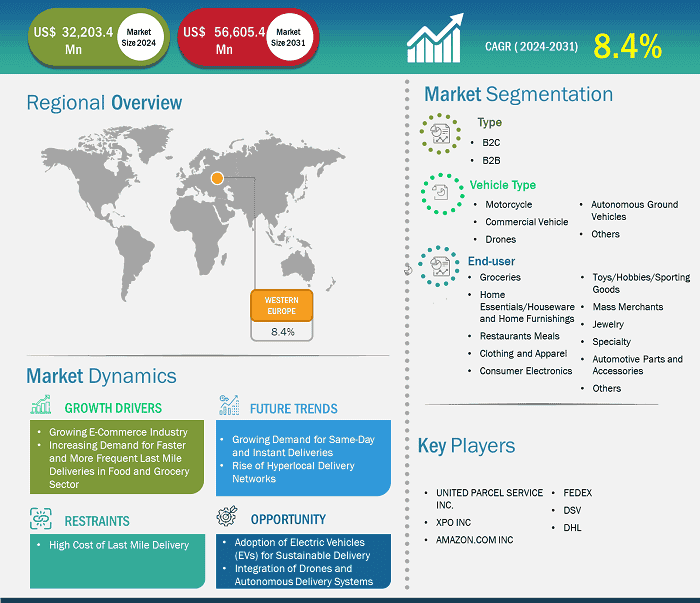This screenshot has height=603, width=700.
Task: Click the Groceries bullet item
Action: click(500, 277)
